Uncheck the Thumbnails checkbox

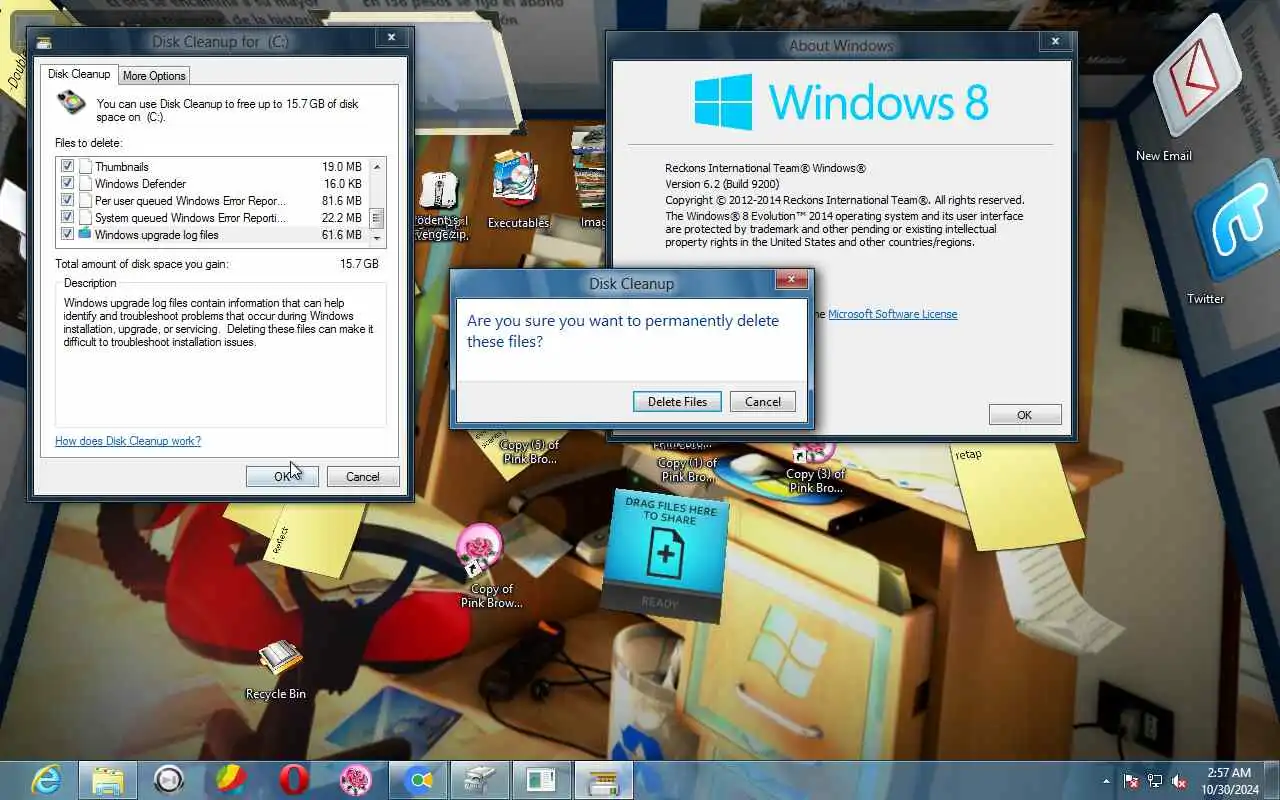(67, 167)
